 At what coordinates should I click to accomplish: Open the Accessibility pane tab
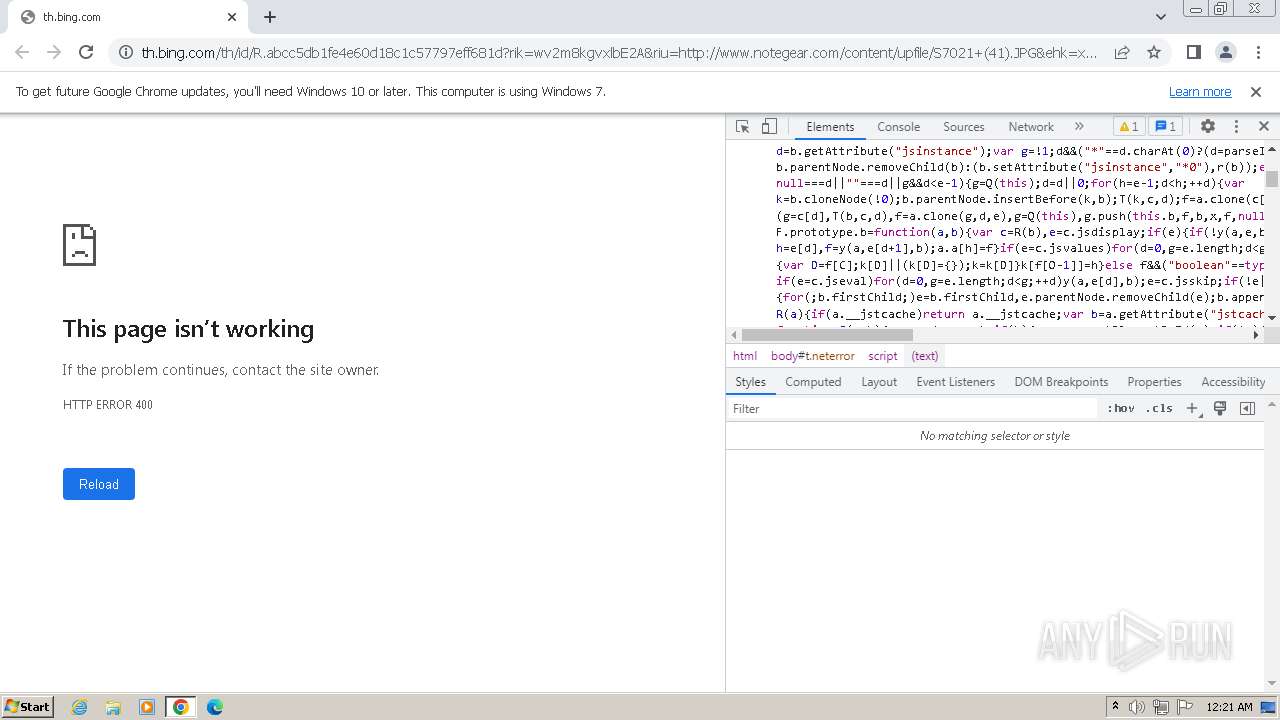(x=1233, y=382)
